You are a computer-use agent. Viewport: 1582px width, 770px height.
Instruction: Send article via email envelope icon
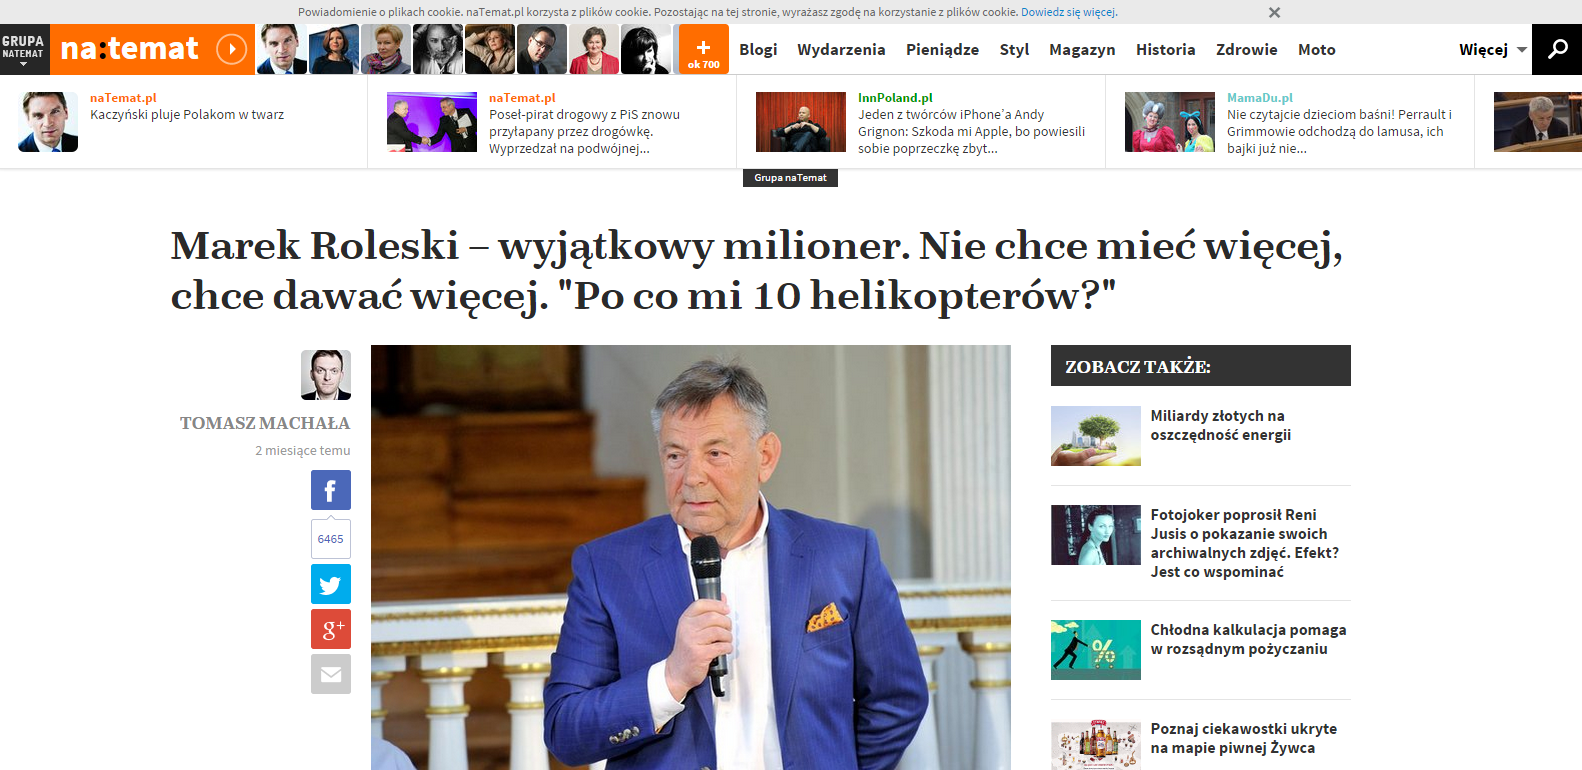(x=331, y=674)
